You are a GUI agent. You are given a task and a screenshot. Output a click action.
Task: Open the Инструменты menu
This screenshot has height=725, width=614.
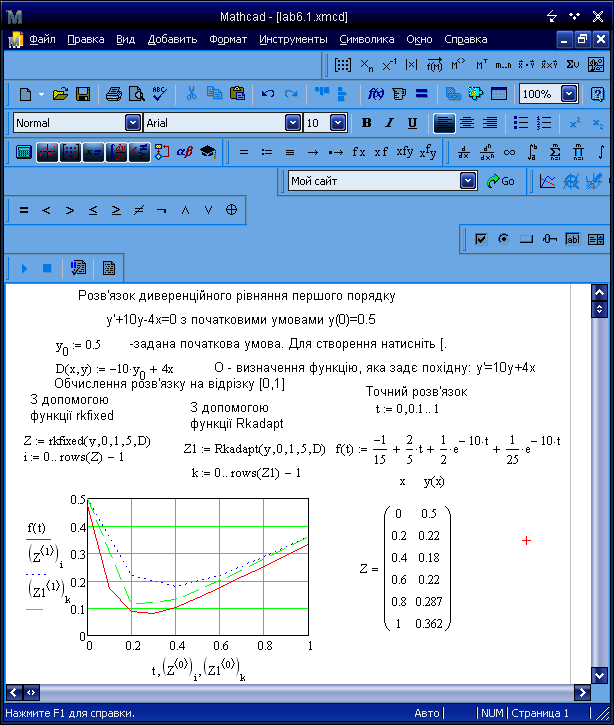[x=293, y=39]
